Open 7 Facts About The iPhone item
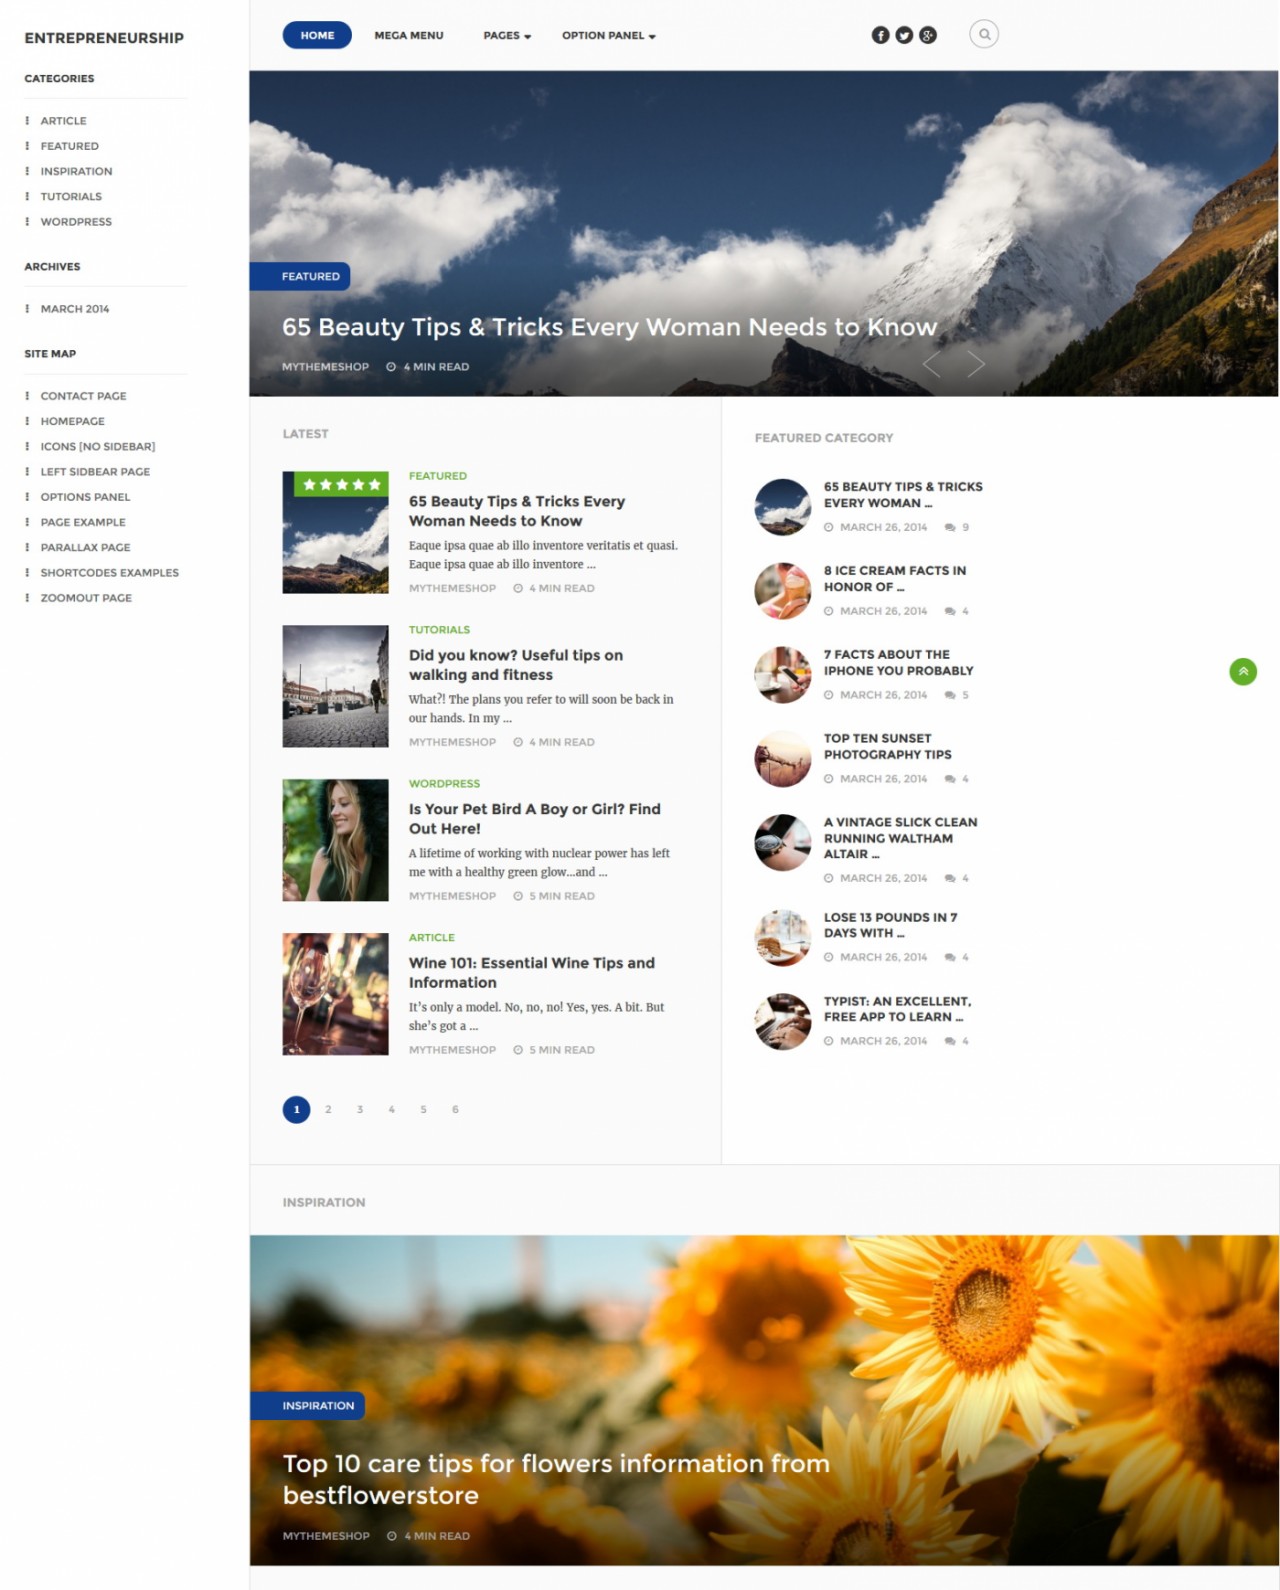Viewport: 1280px width, 1590px height. 899,663
